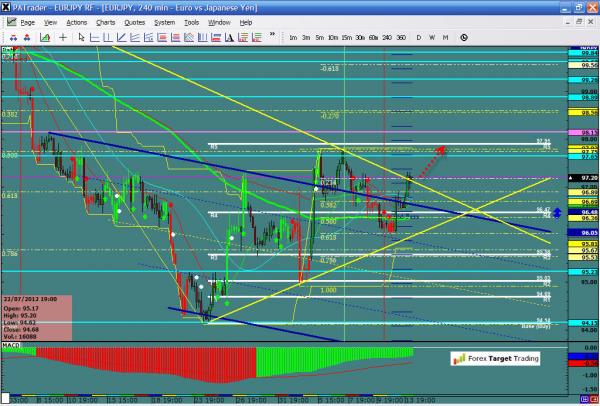Expand the toolbar overflow chevron
Viewport: 600px width, 406px height.
coord(272,34)
